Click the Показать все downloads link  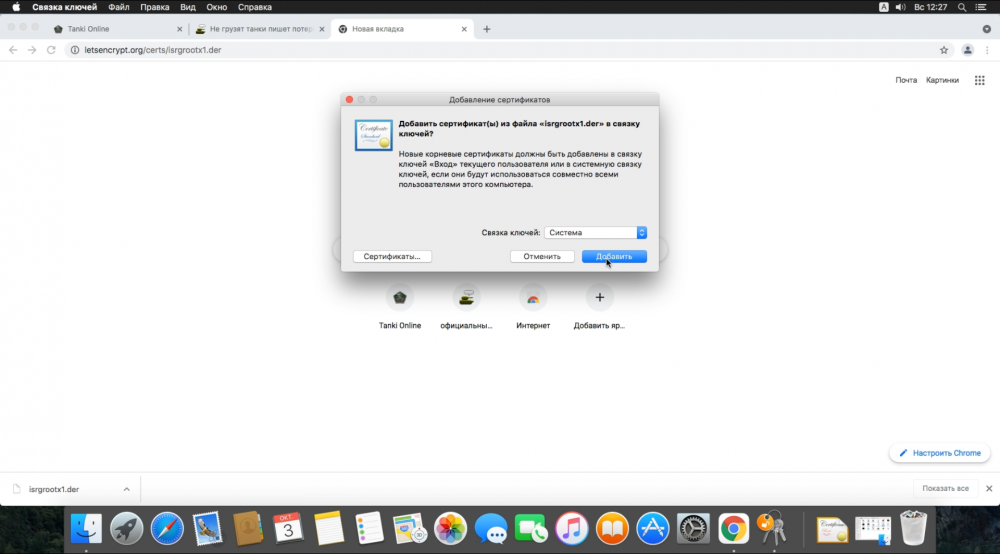point(945,488)
